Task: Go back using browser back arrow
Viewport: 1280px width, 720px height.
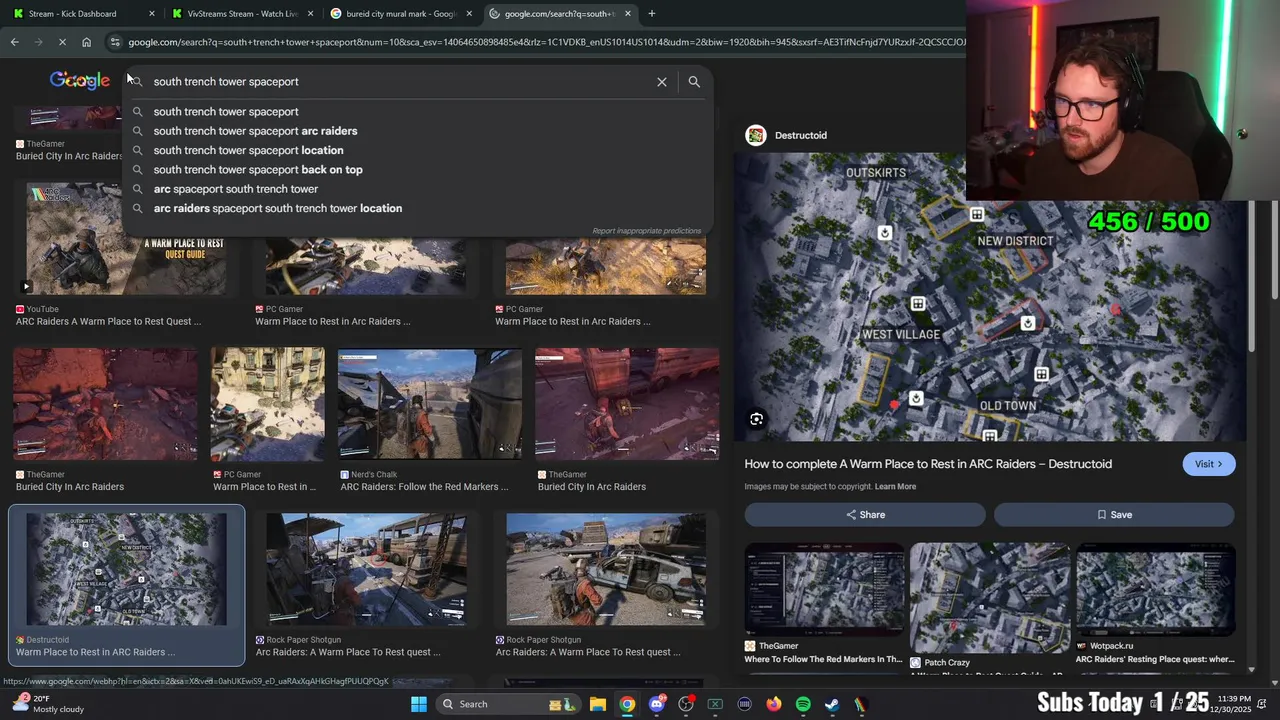Action: pyautogui.click(x=14, y=42)
